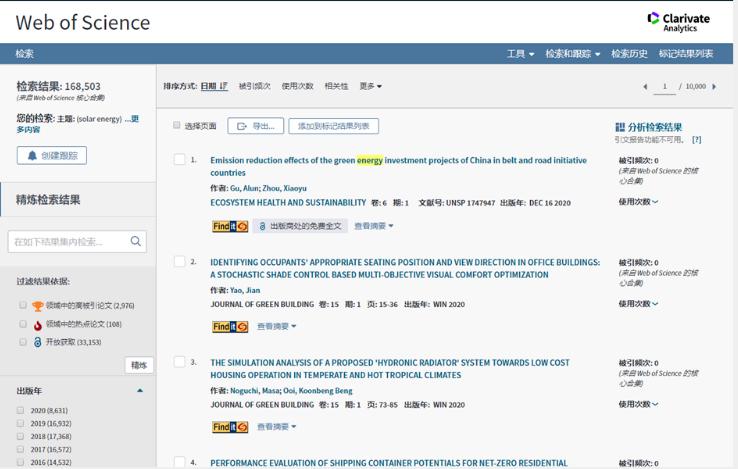Click author link Noguchi, Masa
Viewport: 738px width, 469px height.
pos(255,391)
